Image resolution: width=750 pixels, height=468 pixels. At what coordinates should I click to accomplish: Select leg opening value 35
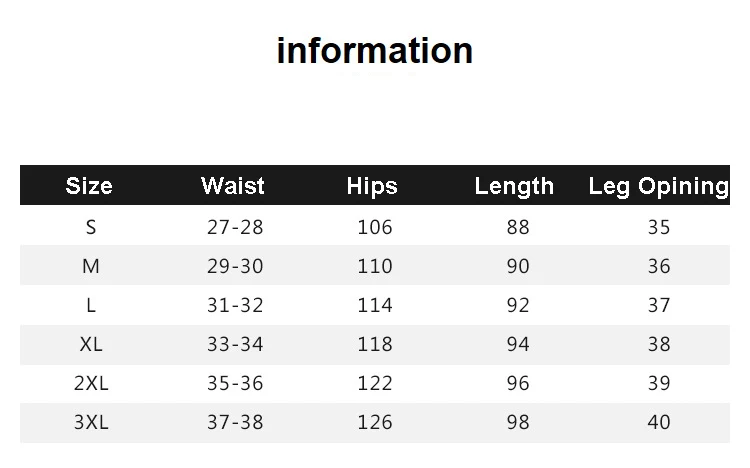[659, 227]
